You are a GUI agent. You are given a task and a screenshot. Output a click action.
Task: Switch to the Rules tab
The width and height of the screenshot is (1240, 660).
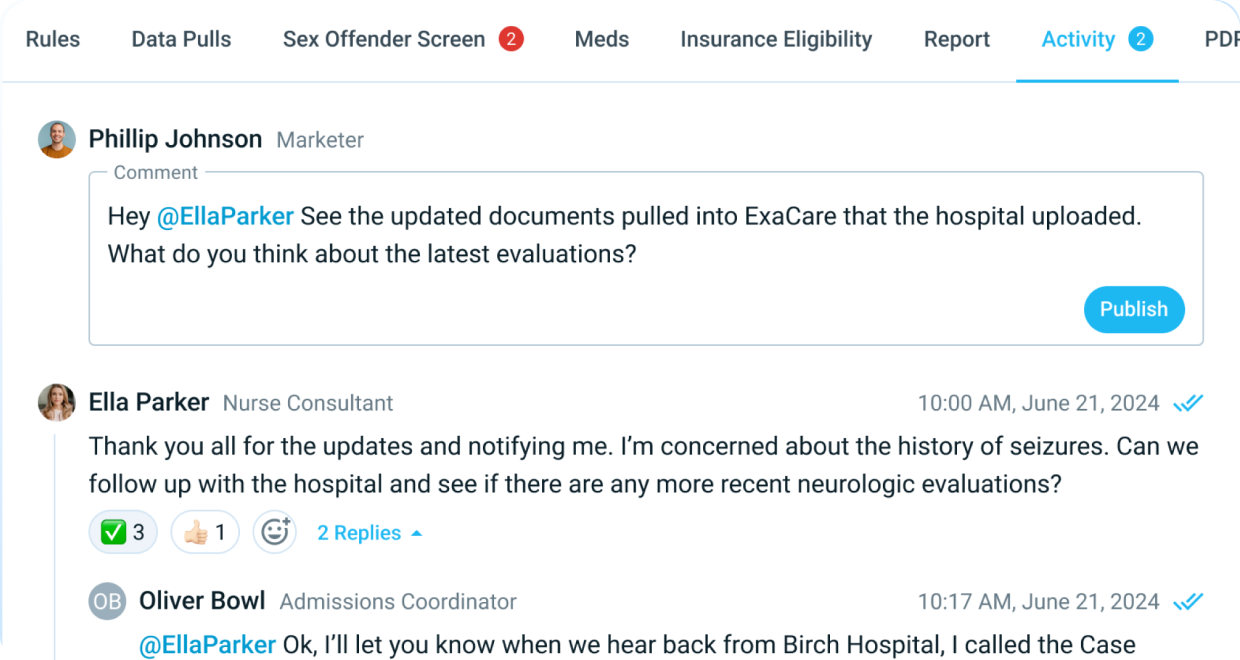coord(53,40)
